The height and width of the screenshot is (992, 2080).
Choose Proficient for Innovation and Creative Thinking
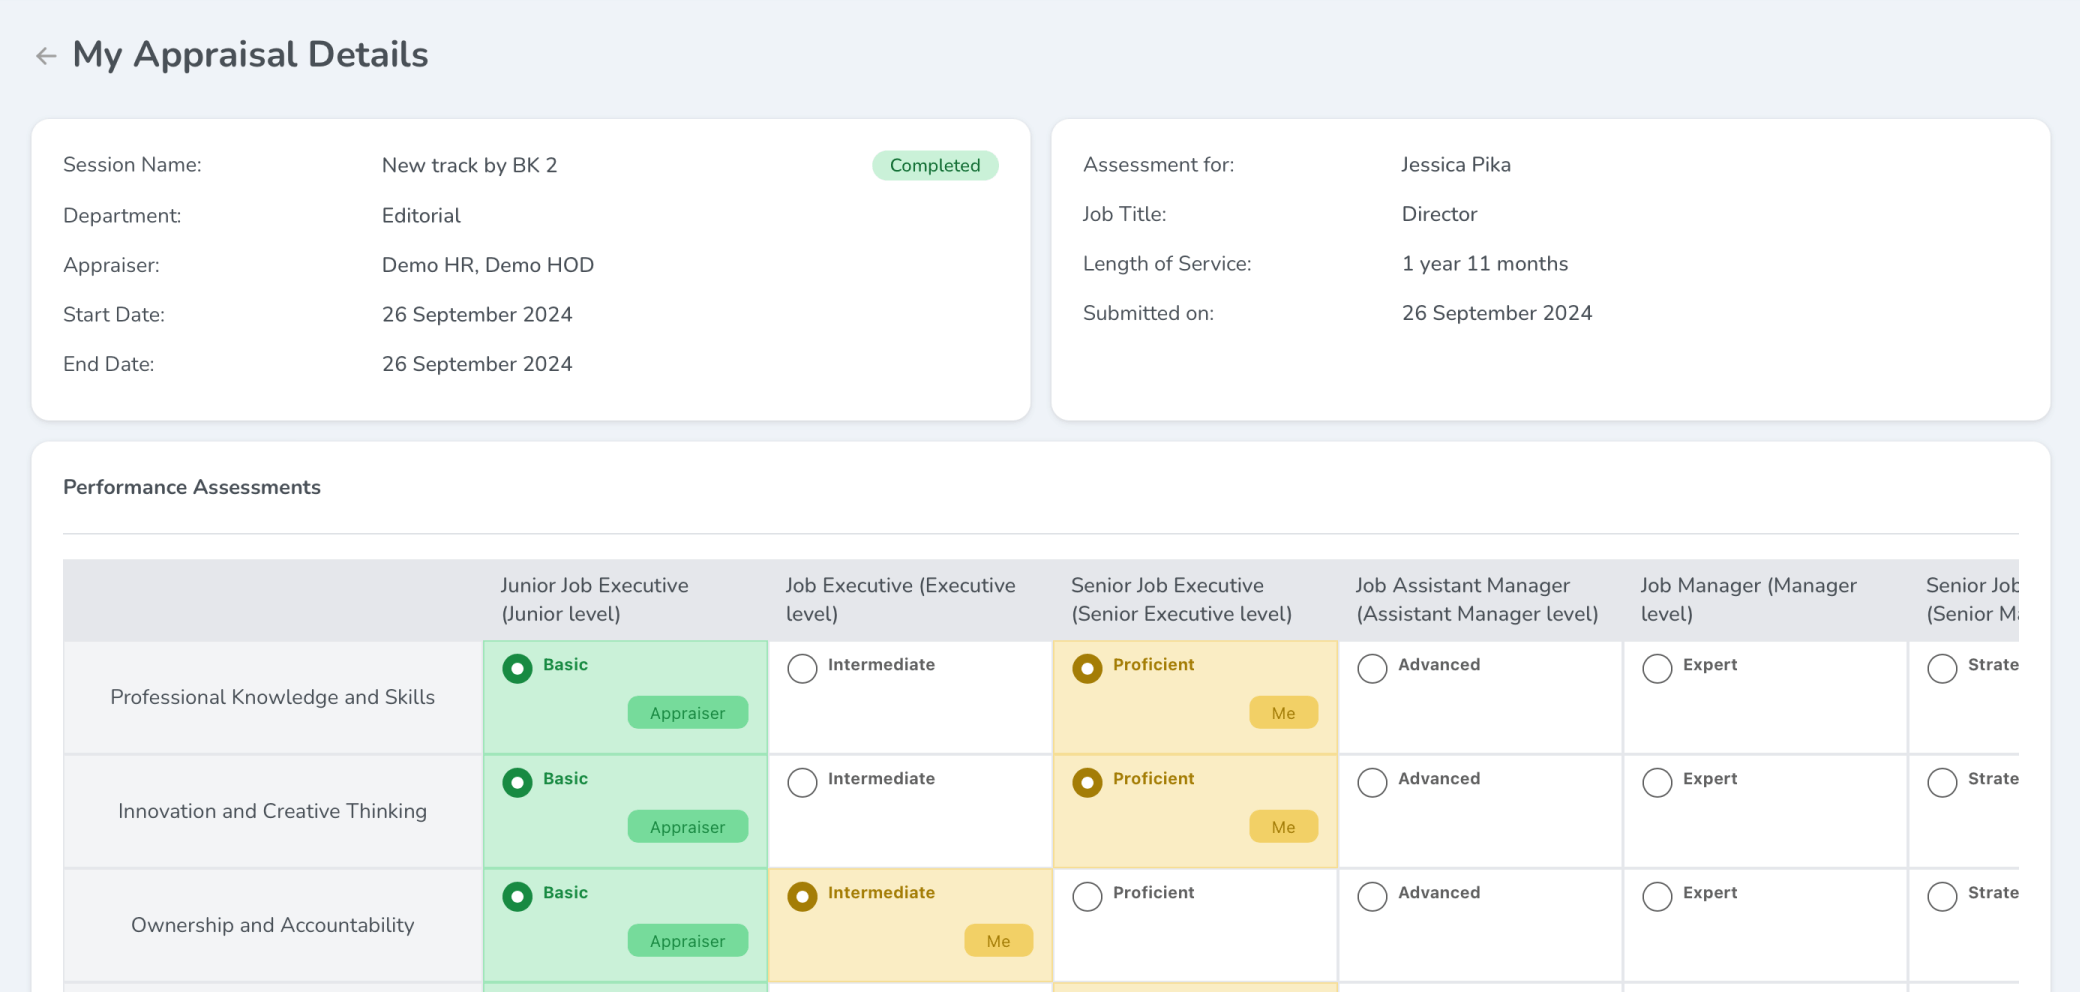(1087, 782)
